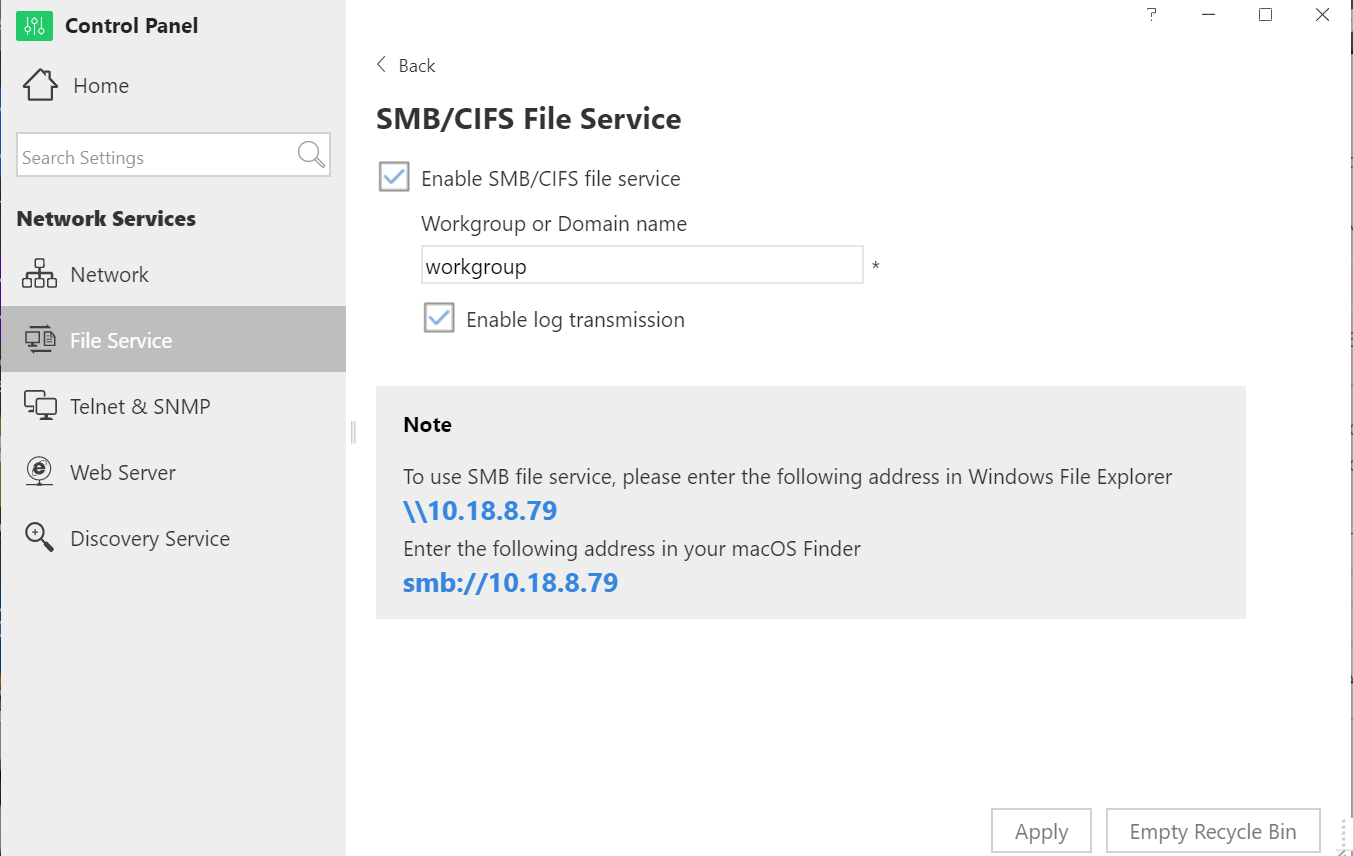1353x856 pixels.
Task: Open Network via its topology icon
Action: pyautogui.click(x=39, y=274)
